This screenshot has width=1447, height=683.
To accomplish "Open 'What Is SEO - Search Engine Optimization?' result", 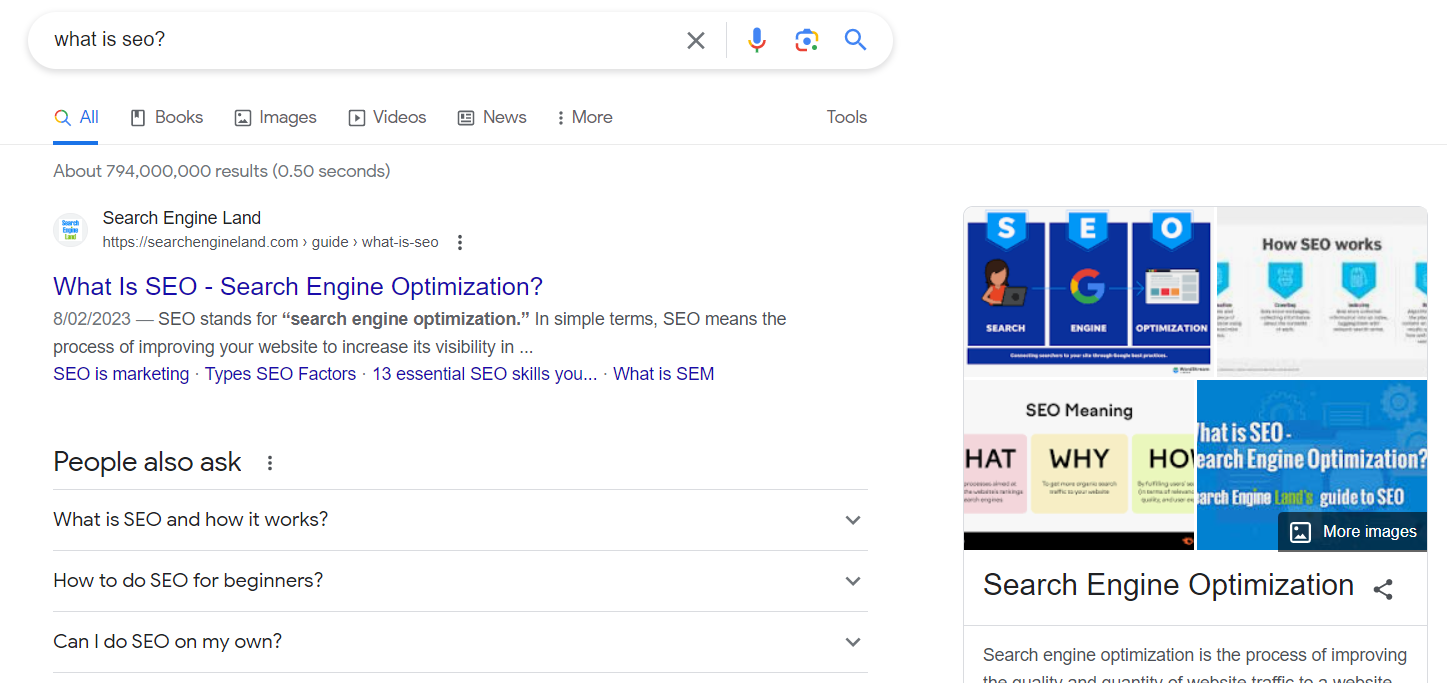I will click(x=298, y=287).
